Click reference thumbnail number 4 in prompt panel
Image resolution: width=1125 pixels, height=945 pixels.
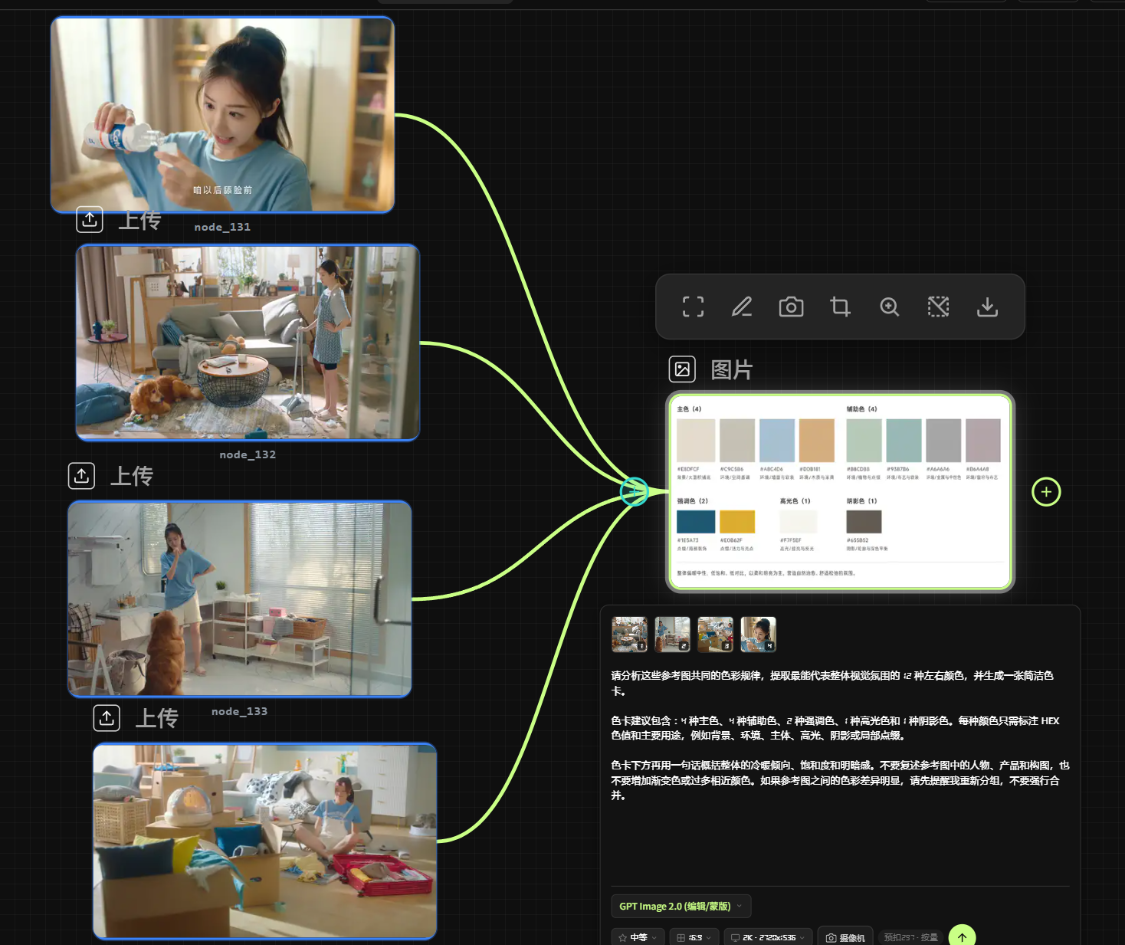(x=758, y=634)
